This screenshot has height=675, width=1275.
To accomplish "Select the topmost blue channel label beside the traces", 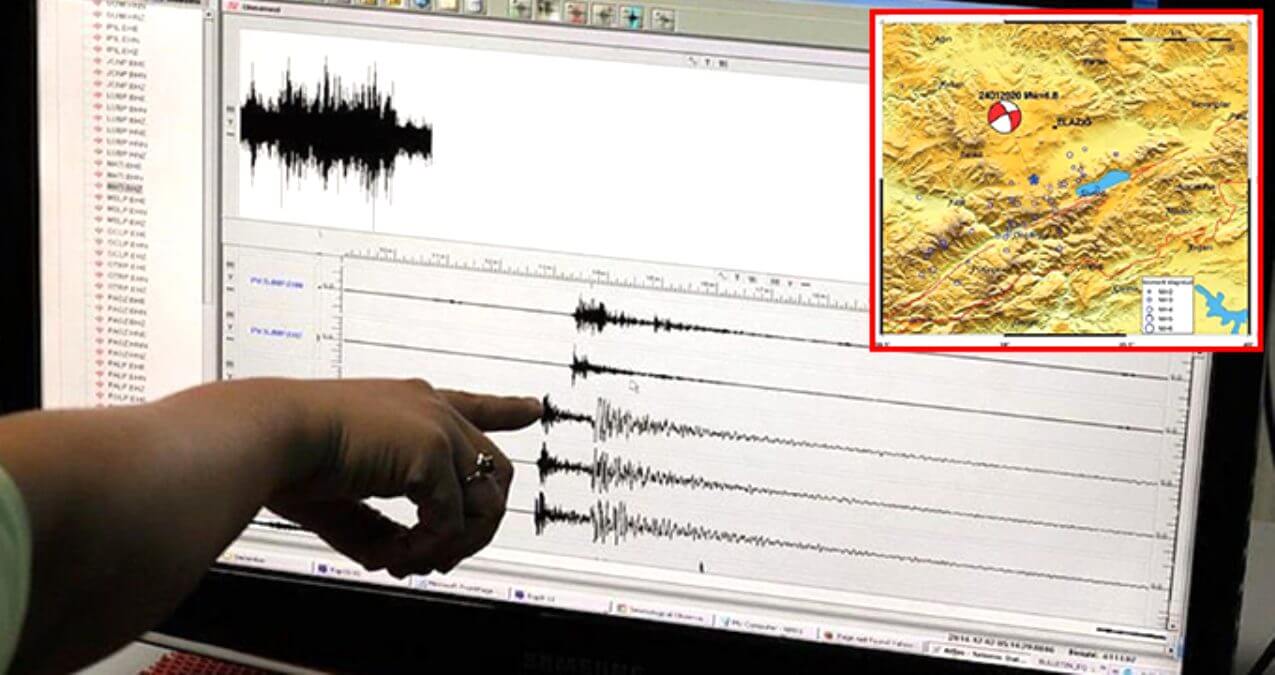I will click(275, 283).
